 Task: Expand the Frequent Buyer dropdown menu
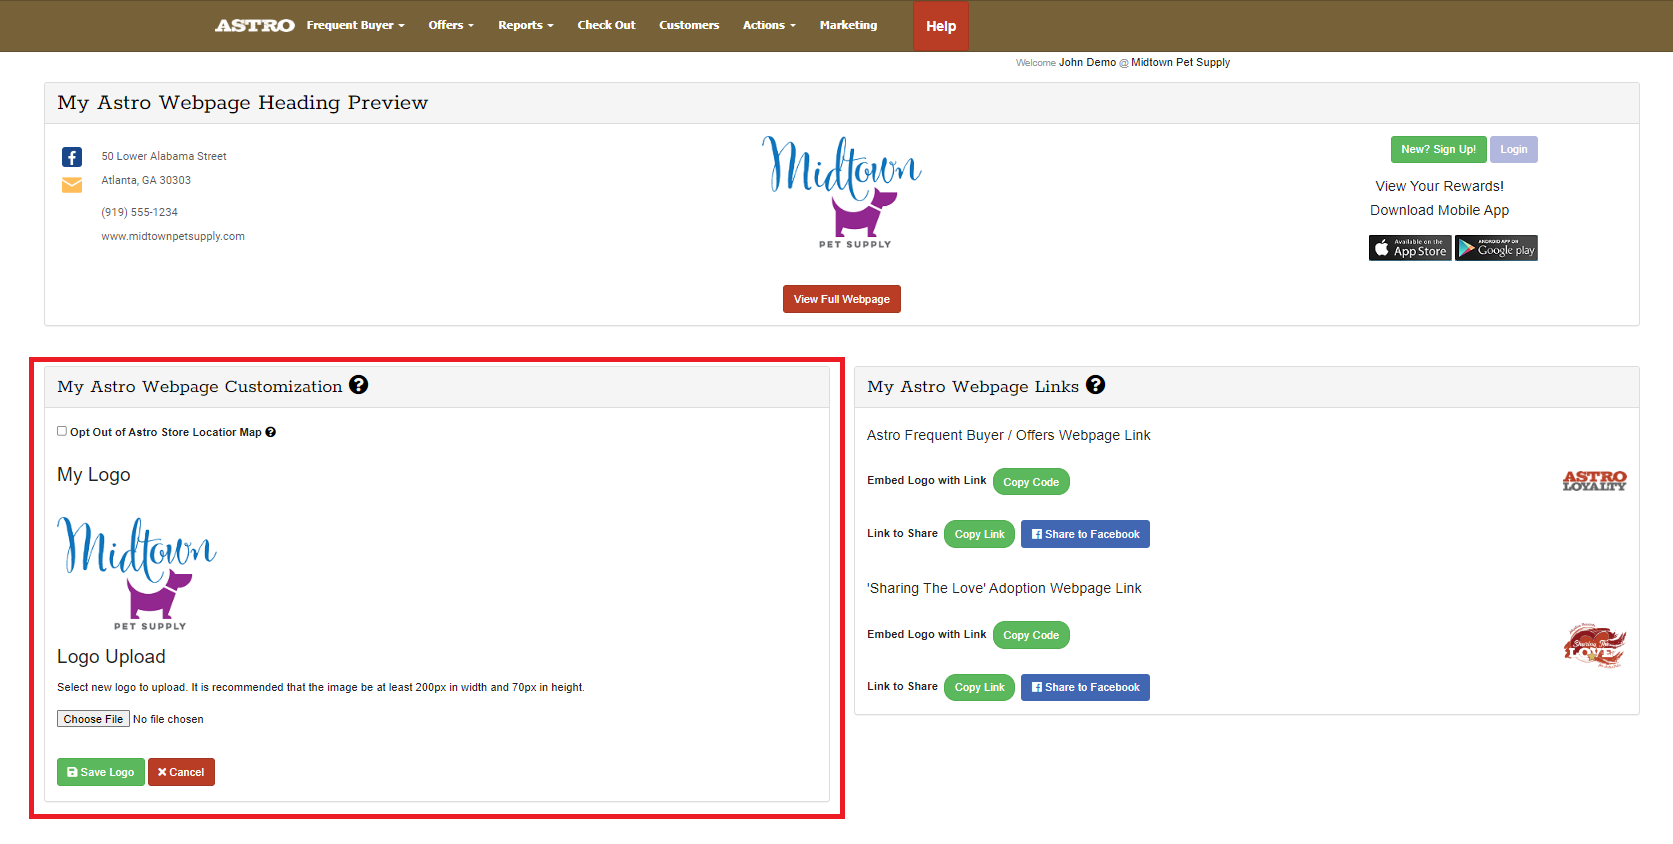[x=355, y=25]
